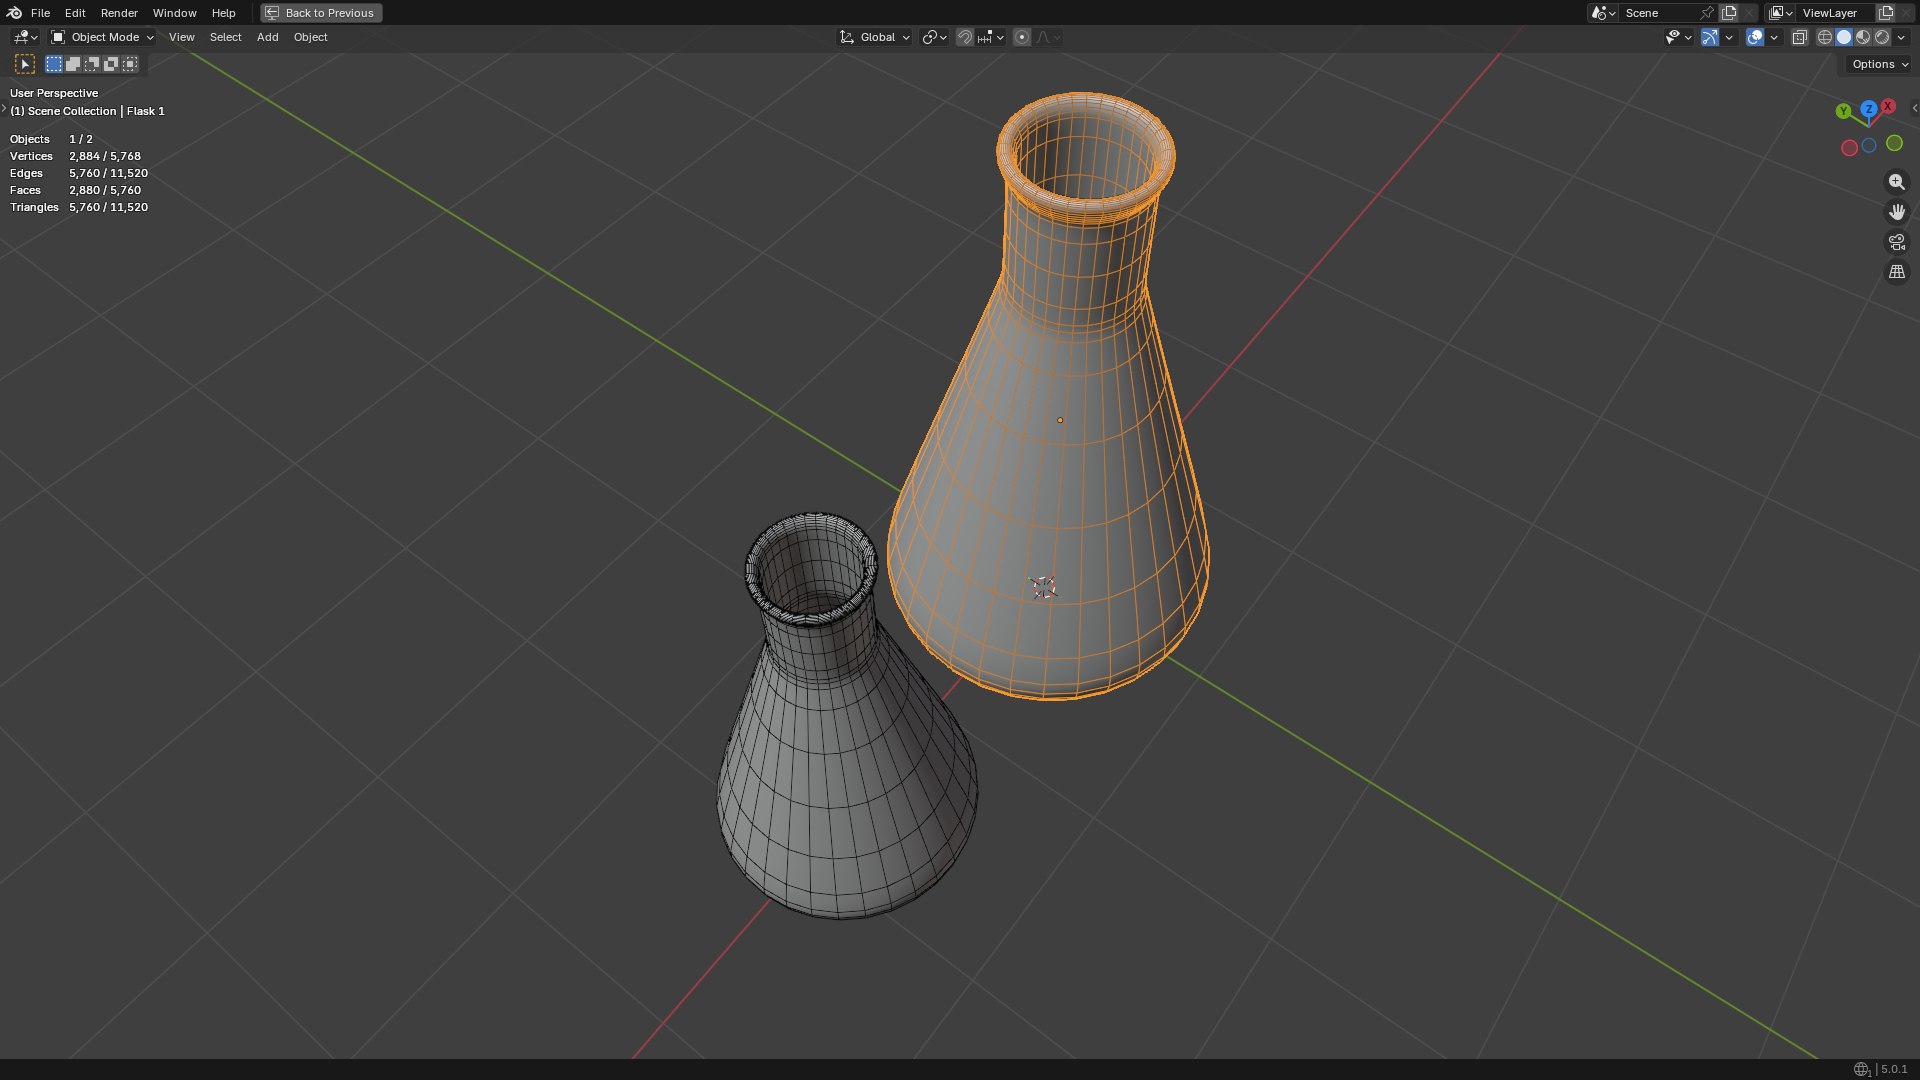The image size is (1920, 1080).
Task: Open viewport shading options arrow
Action: (1901, 37)
